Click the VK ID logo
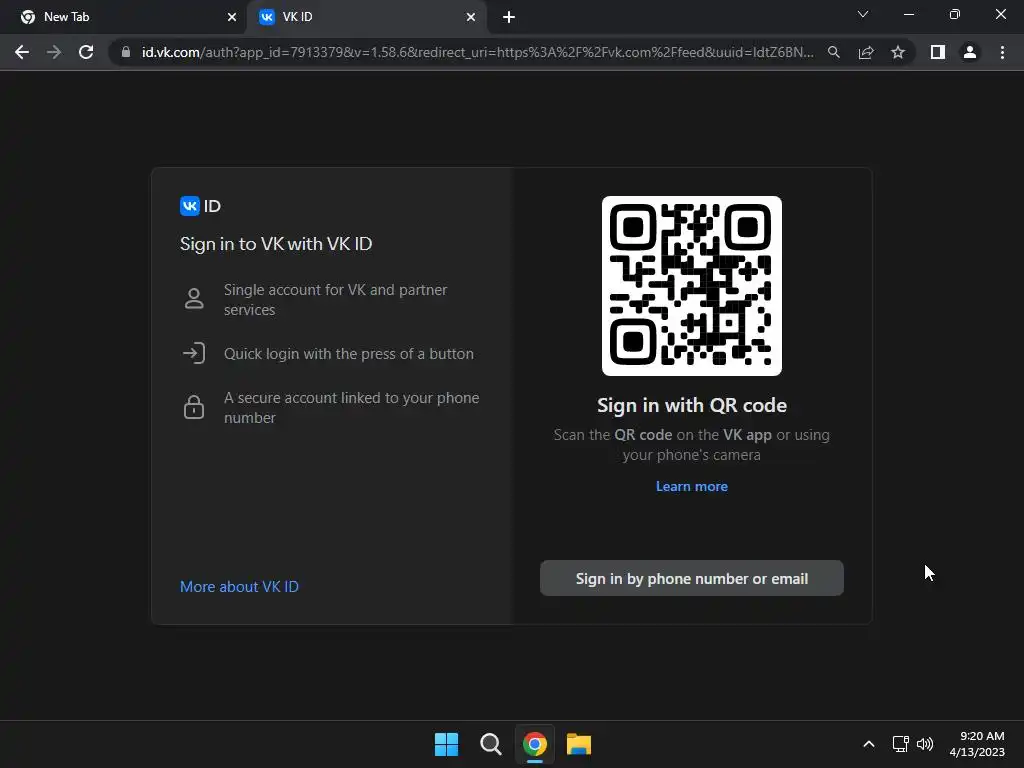This screenshot has height=768, width=1024. 200,206
